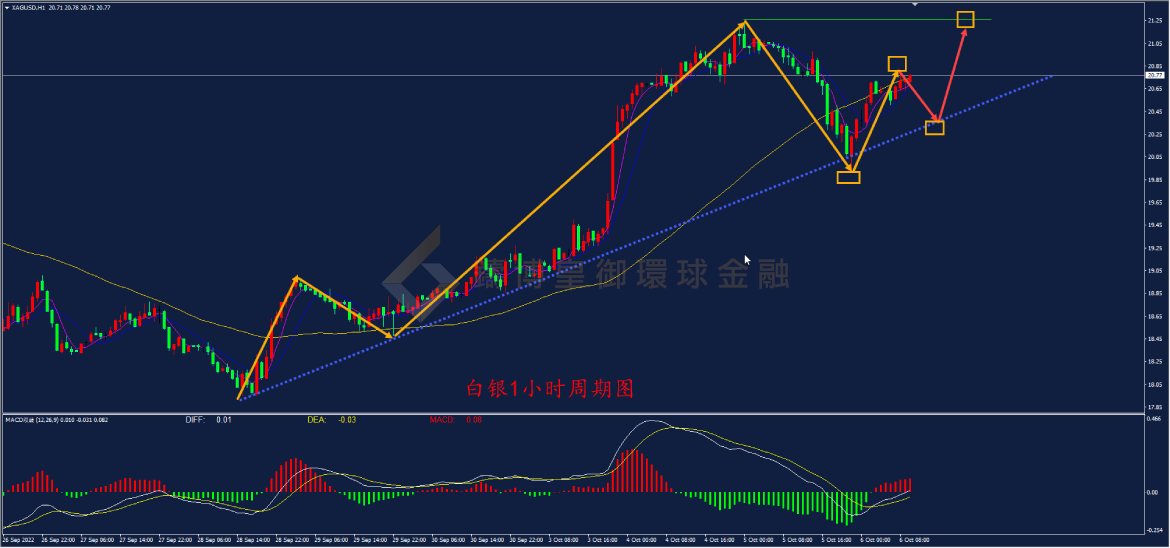Click the red downward forecast arrow

coord(920,97)
